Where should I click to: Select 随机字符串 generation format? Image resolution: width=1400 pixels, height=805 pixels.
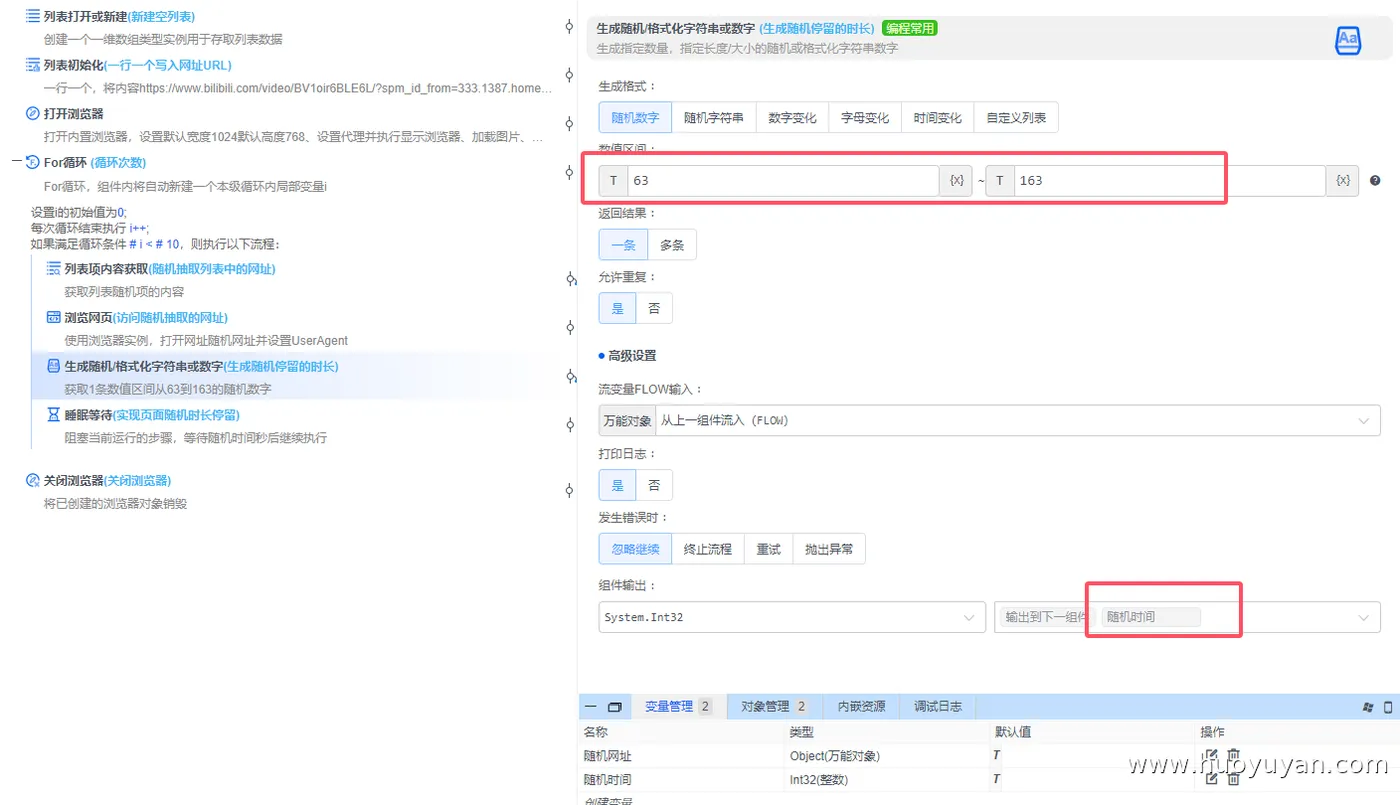[714, 117]
